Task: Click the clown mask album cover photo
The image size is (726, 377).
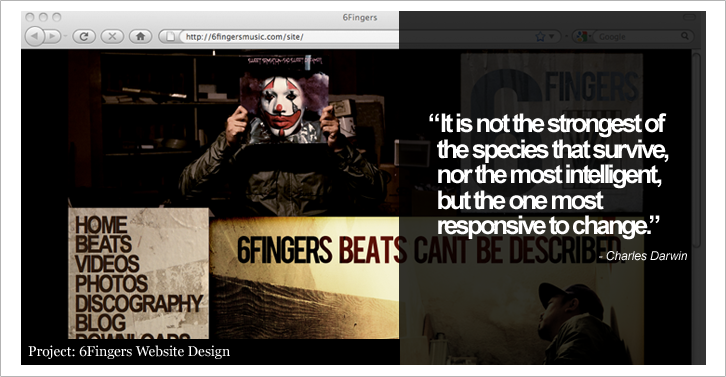Action: [284, 100]
